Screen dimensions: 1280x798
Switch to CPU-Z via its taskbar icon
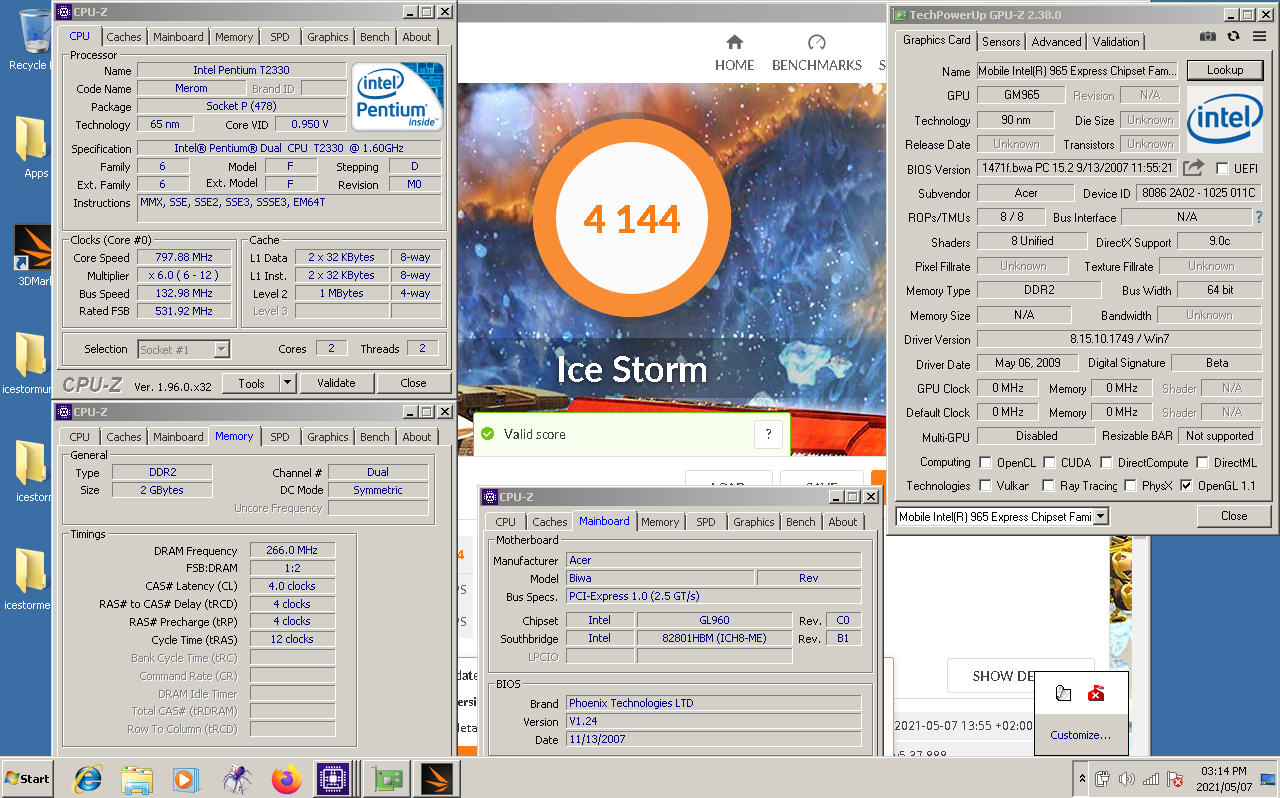(333, 778)
